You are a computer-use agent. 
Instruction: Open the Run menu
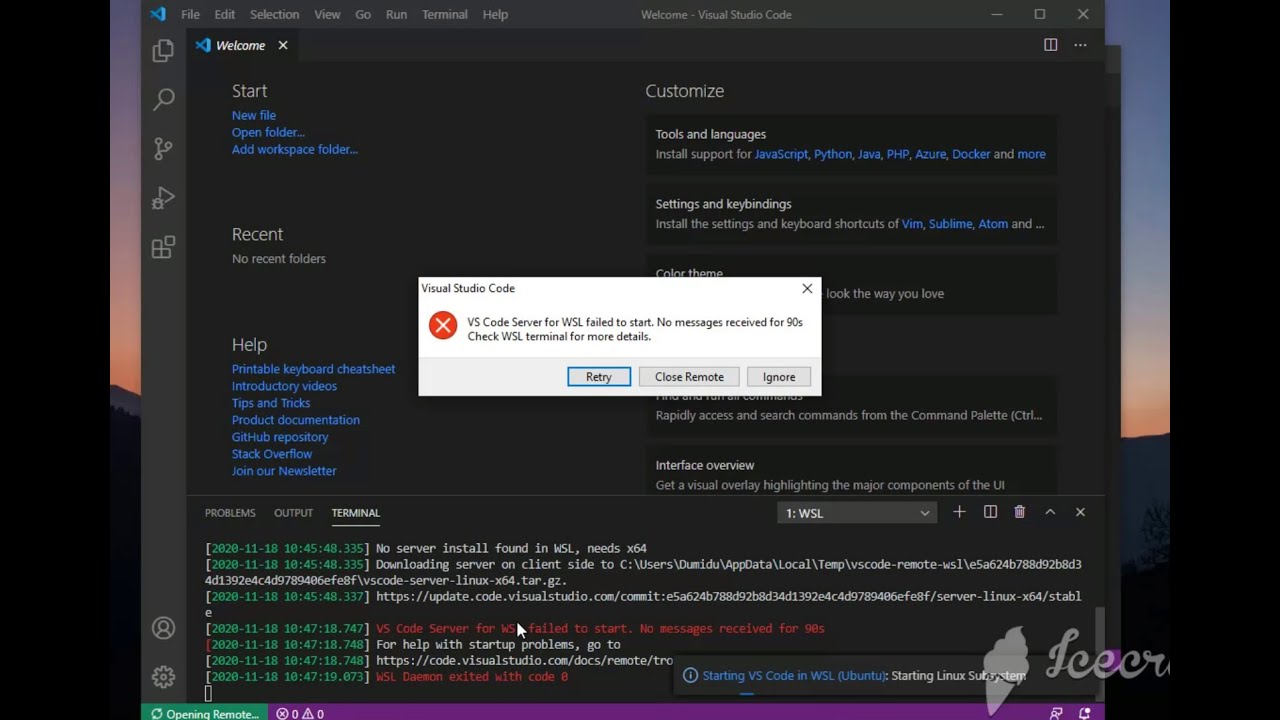pos(396,14)
